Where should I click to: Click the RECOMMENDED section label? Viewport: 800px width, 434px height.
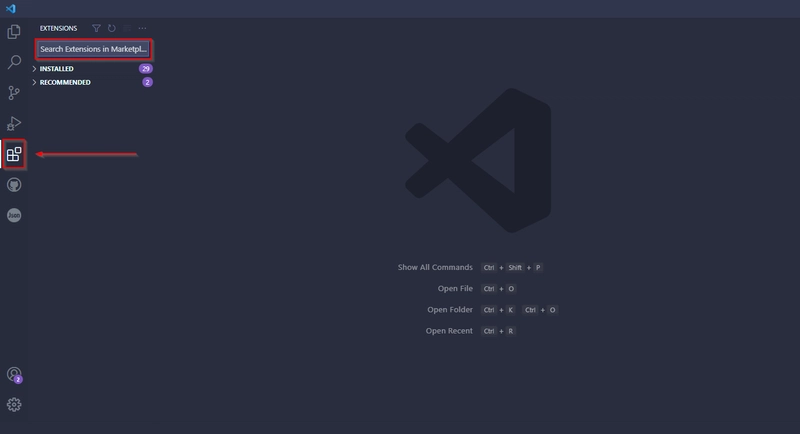(65, 82)
